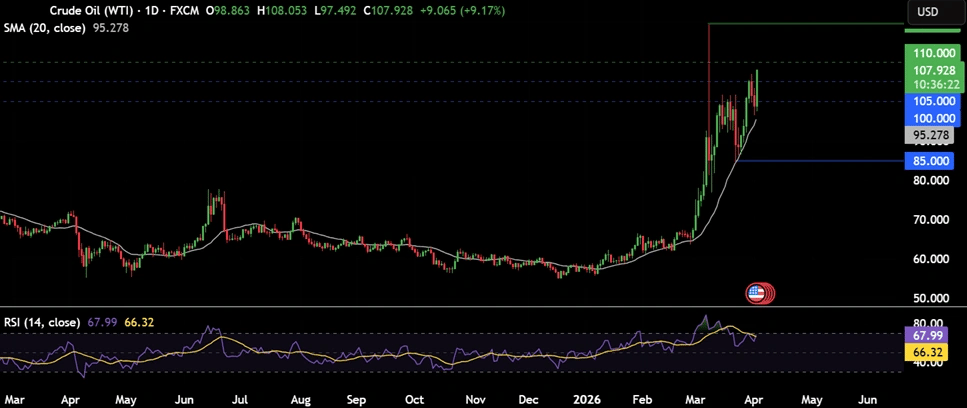Select the SMA (20, close) indicator legend
The height and width of the screenshot is (408, 967).
44,28
